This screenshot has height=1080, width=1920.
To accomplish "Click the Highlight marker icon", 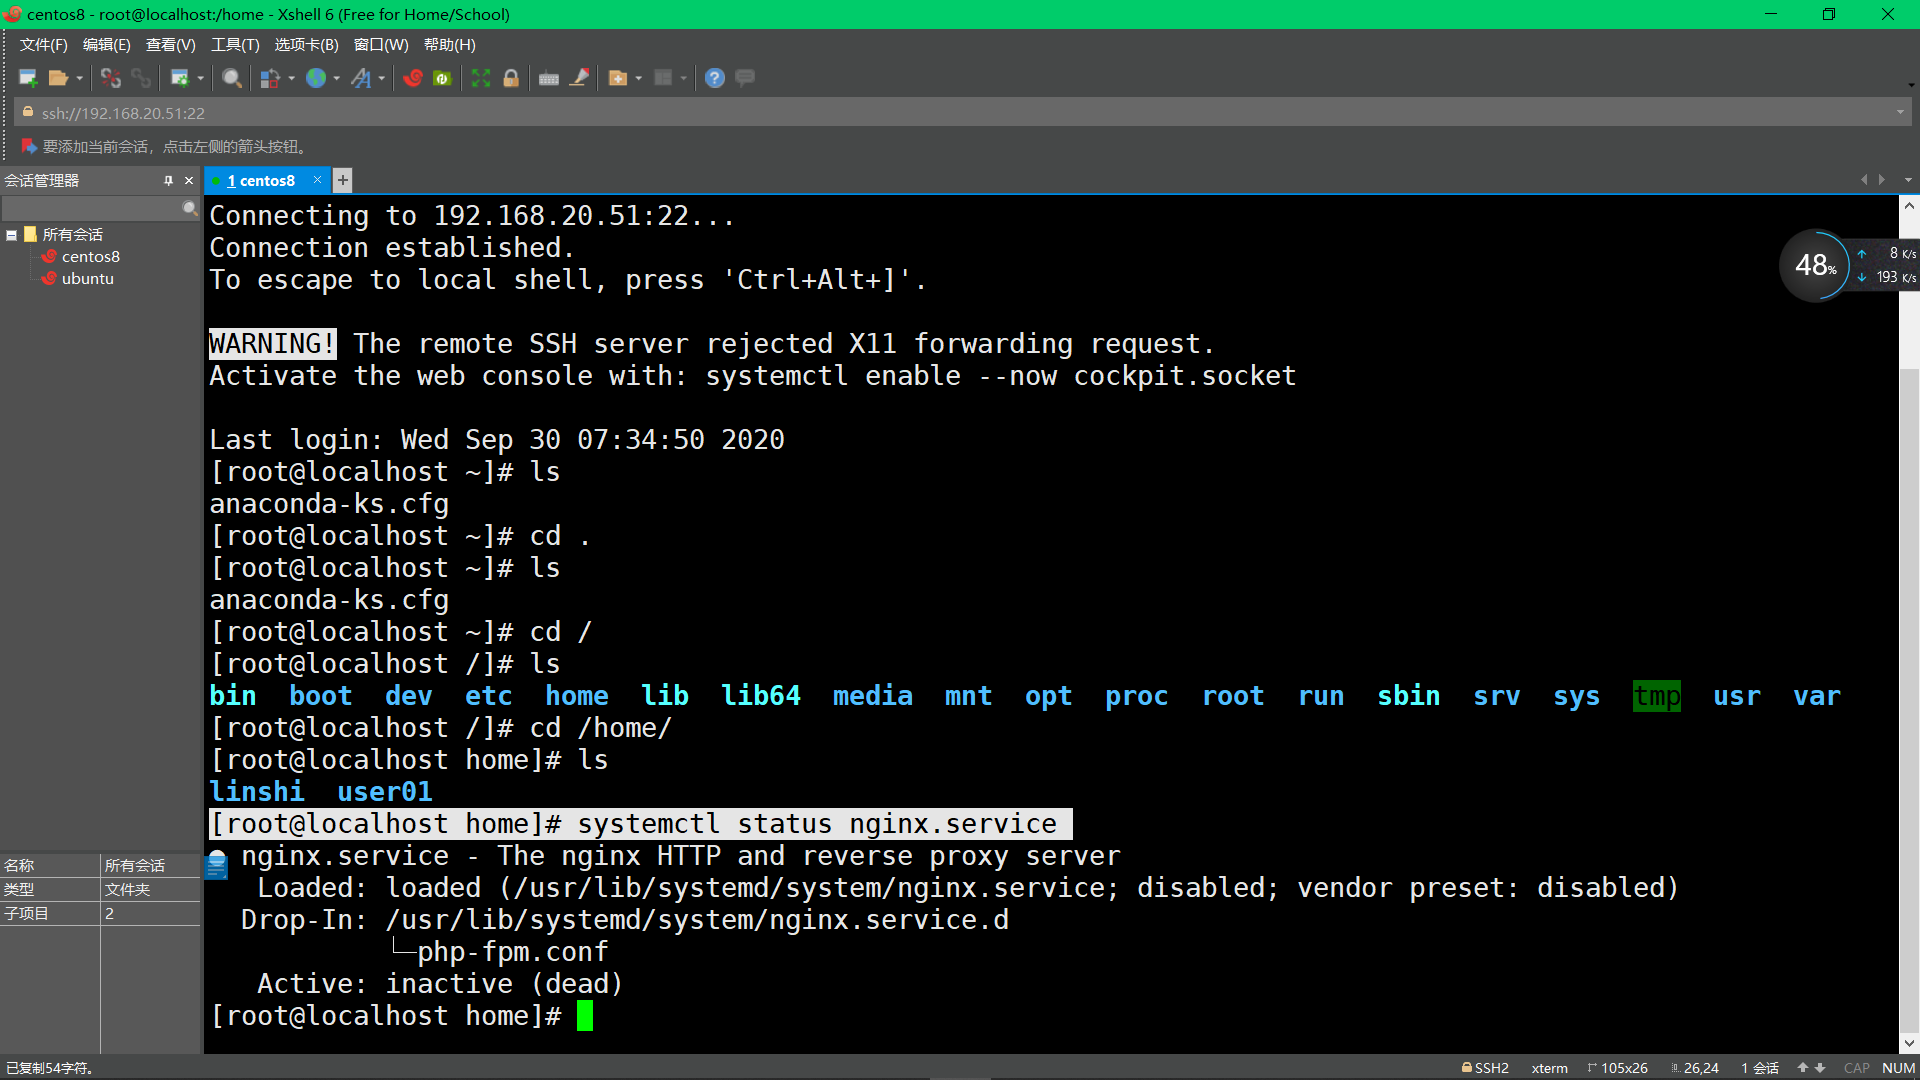I will [x=580, y=78].
